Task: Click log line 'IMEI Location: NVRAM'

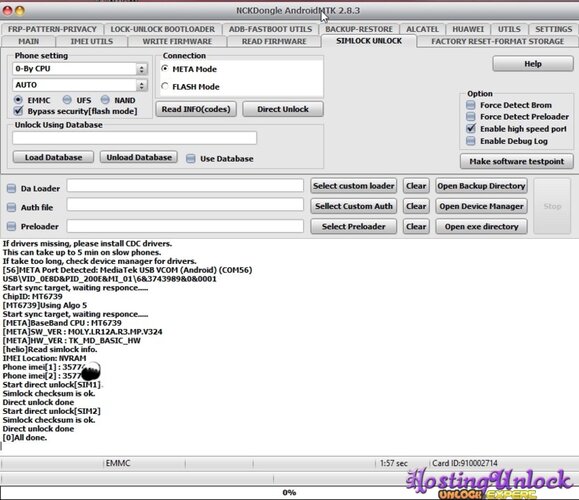Action: tap(44, 358)
